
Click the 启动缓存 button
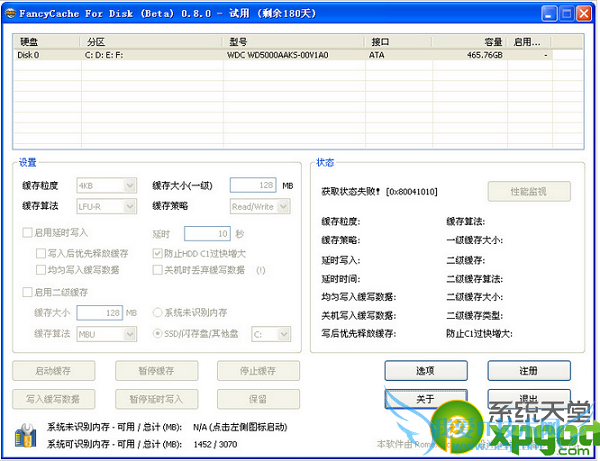coord(54,371)
